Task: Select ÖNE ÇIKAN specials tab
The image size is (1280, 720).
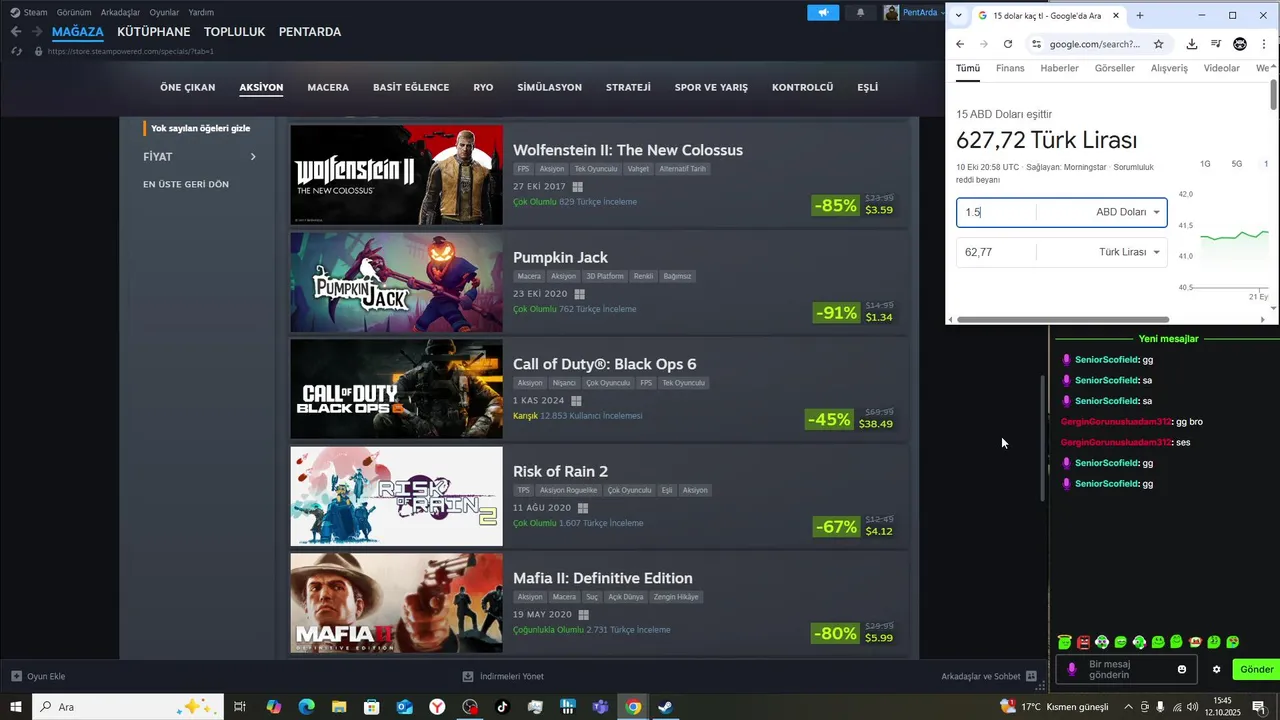Action: click(x=188, y=87)
